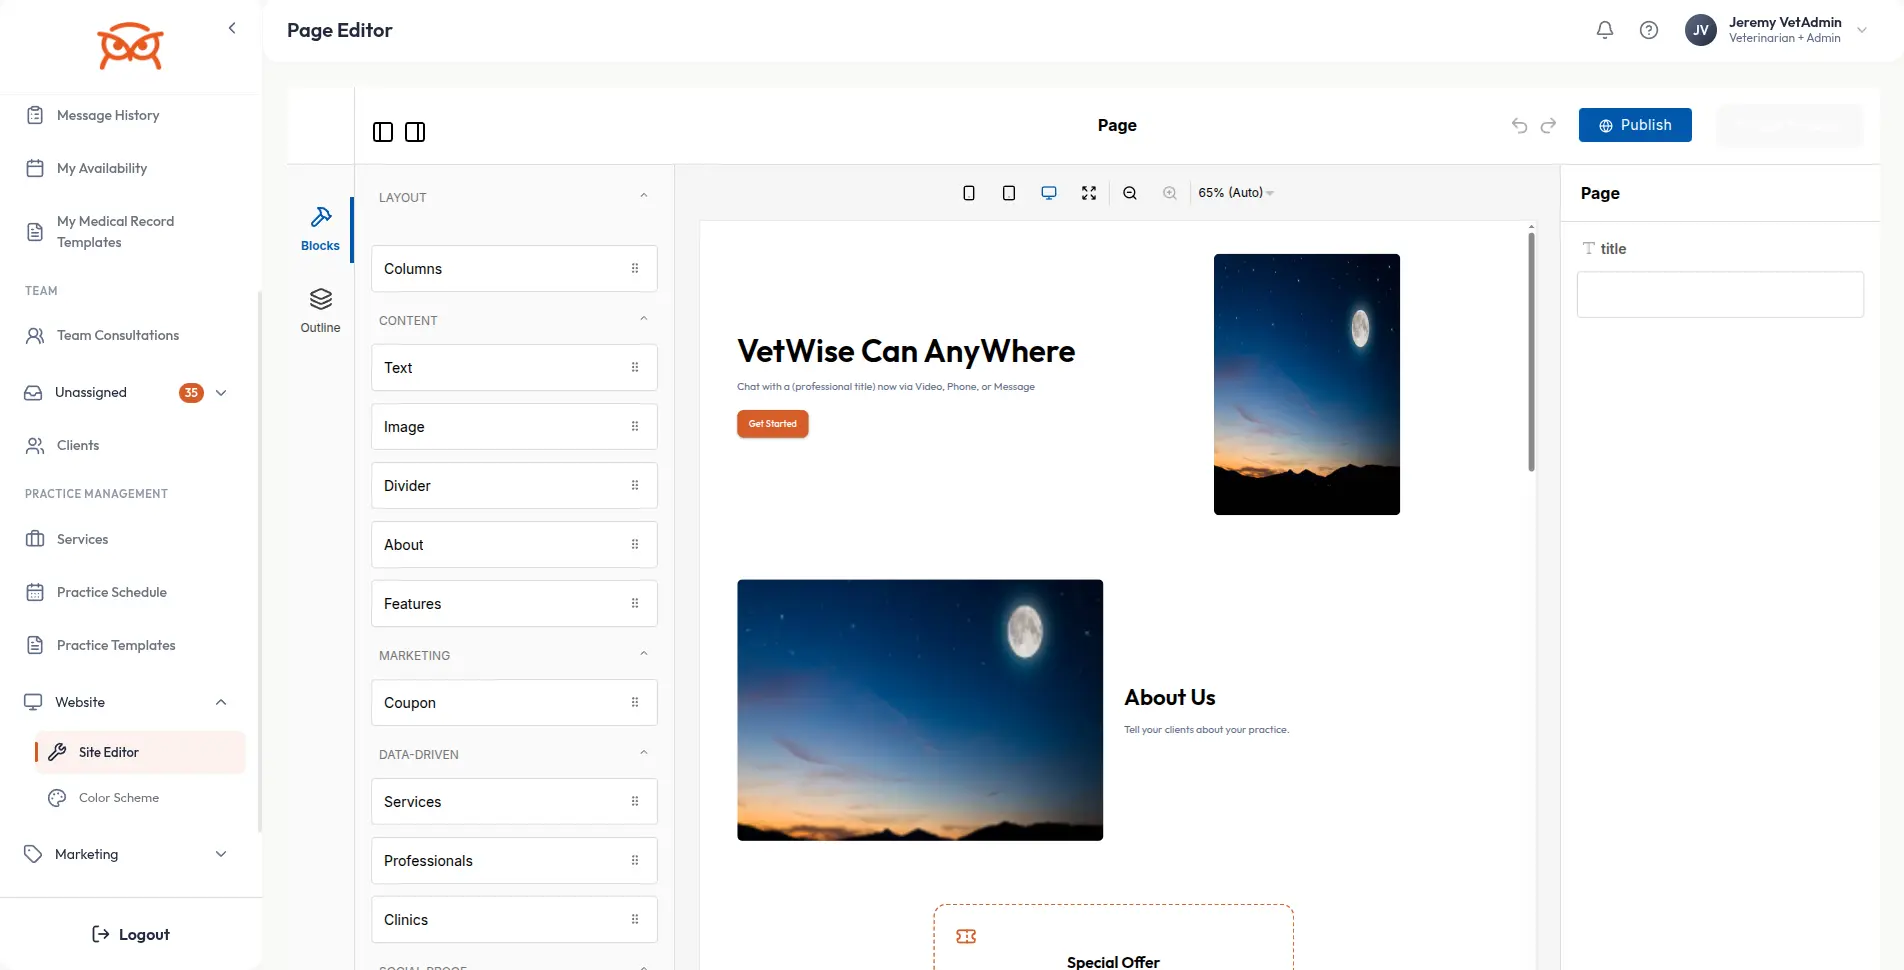Select the Professionals data block
Viewport: 1904px width, 970px height.
[514, 860]
